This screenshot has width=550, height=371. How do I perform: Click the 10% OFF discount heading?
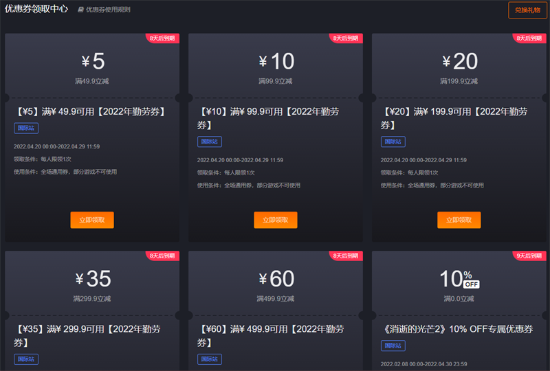pyautogui.click(x=460, y=279)
